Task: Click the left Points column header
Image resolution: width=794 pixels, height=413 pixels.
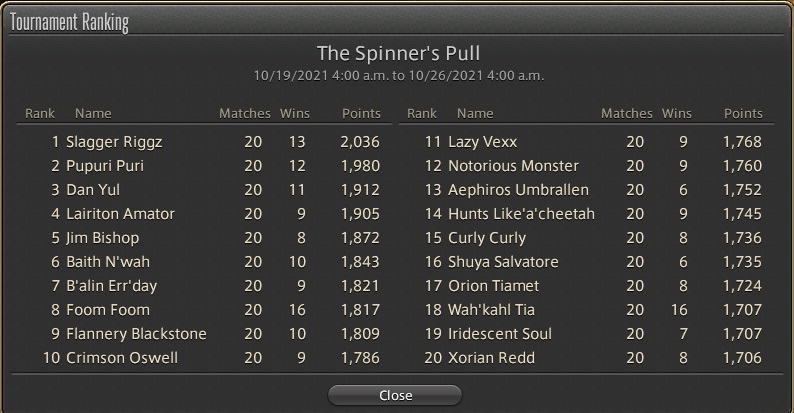Action: point(361,113)
